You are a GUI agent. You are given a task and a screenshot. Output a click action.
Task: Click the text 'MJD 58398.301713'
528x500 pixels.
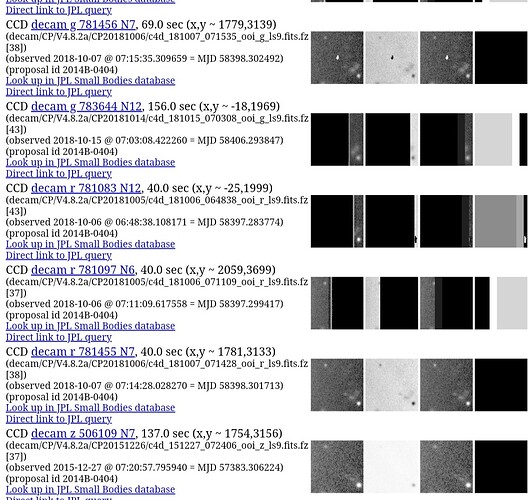(238, 386)
